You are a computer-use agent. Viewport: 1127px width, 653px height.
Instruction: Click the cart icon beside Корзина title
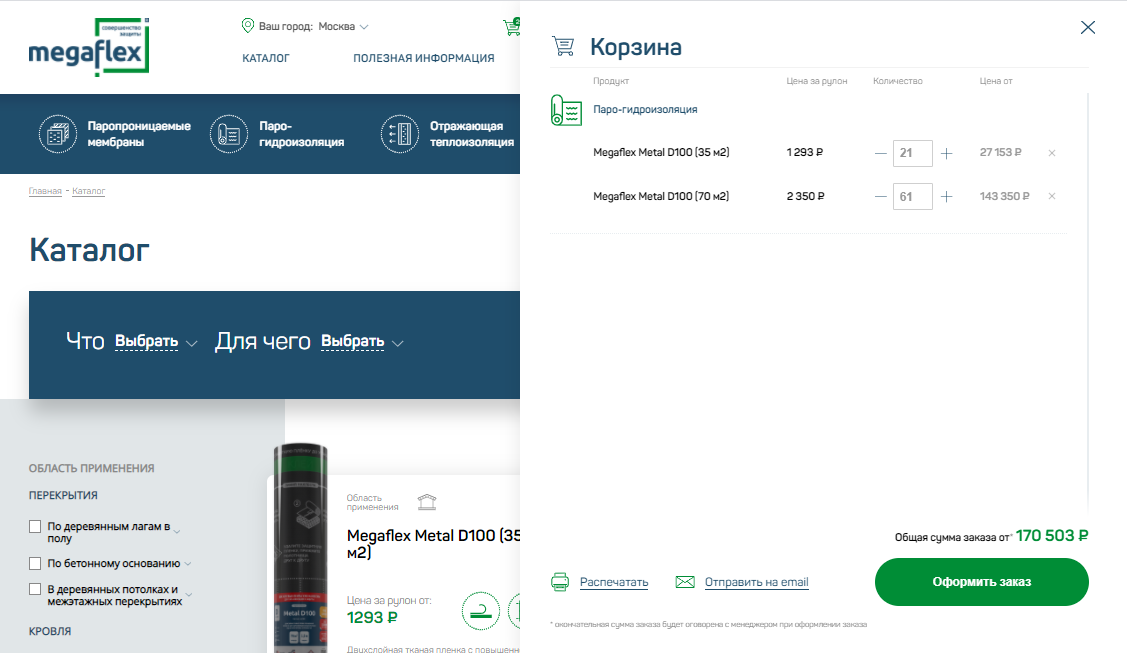coord(564,47)
